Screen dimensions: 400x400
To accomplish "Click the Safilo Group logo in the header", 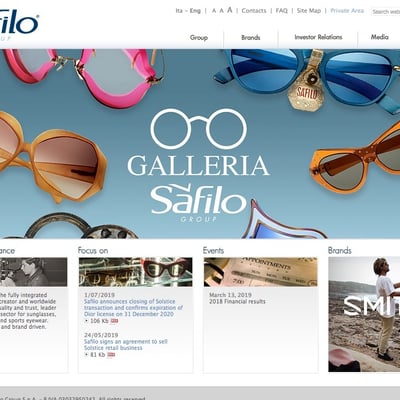I will pyautogui.click(x=18, y=25).
